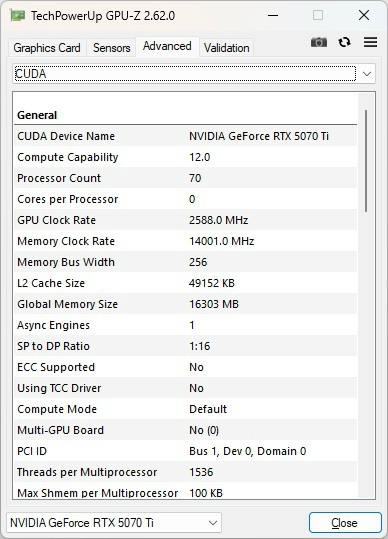Image resolution: width=388 pixels, height=539 pixels.
Task: Close the window with the X button
Action: [364, 15]
